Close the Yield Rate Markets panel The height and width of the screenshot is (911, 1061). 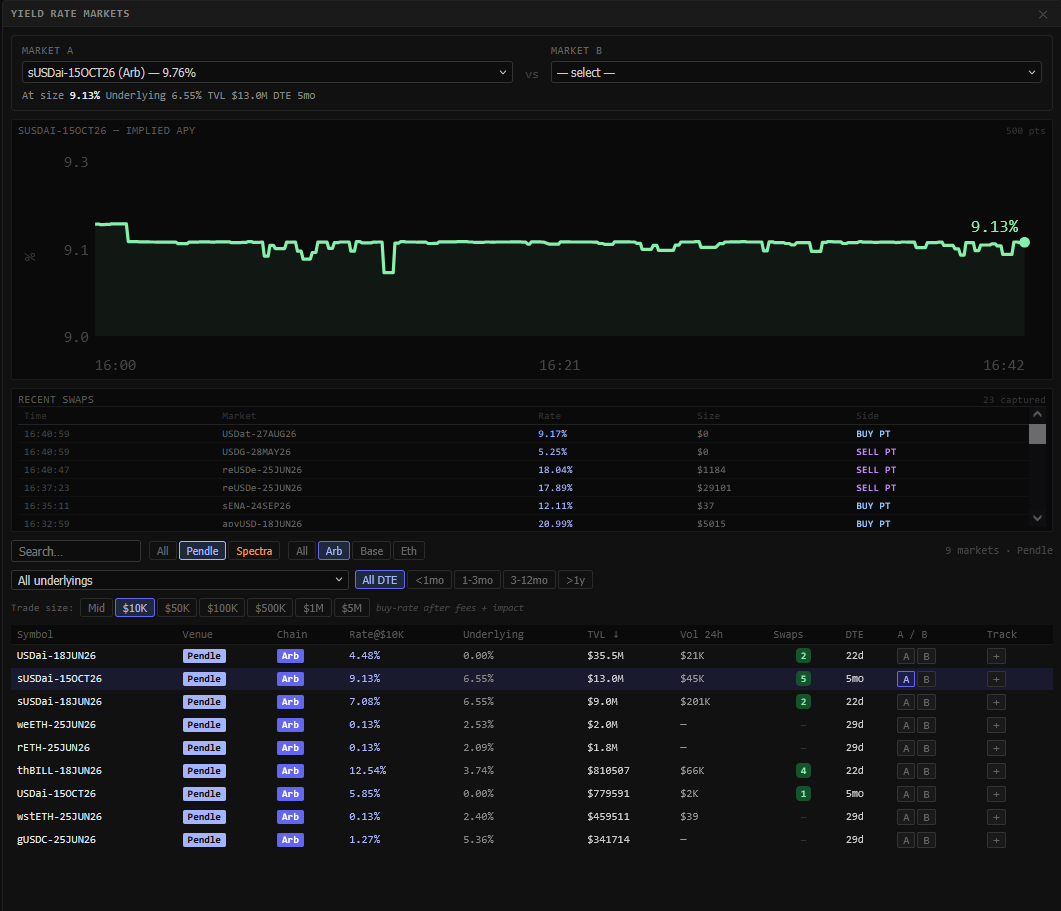(1043, 14)
